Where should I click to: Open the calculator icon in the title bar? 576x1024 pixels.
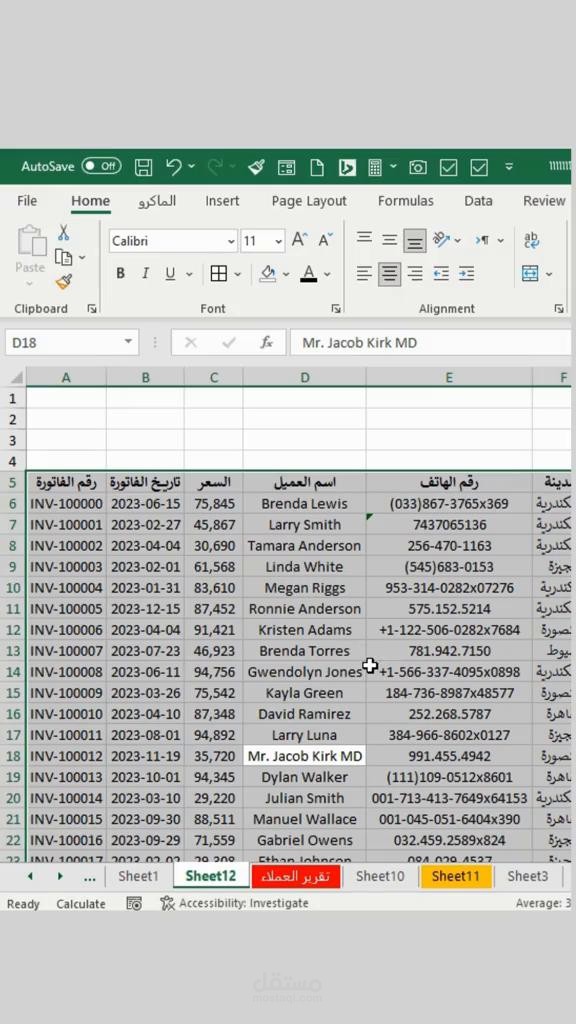(375, 167)
